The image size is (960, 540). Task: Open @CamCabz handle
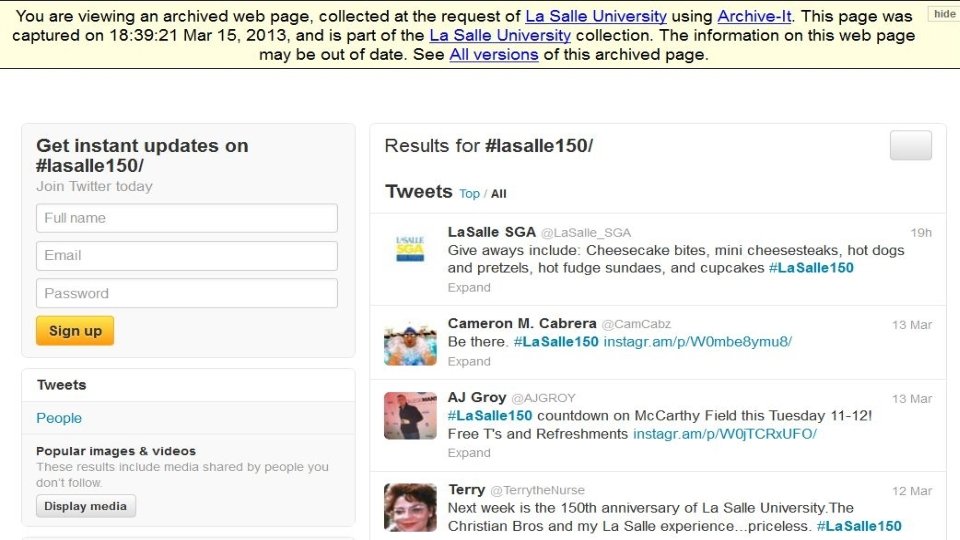[636, 324]
